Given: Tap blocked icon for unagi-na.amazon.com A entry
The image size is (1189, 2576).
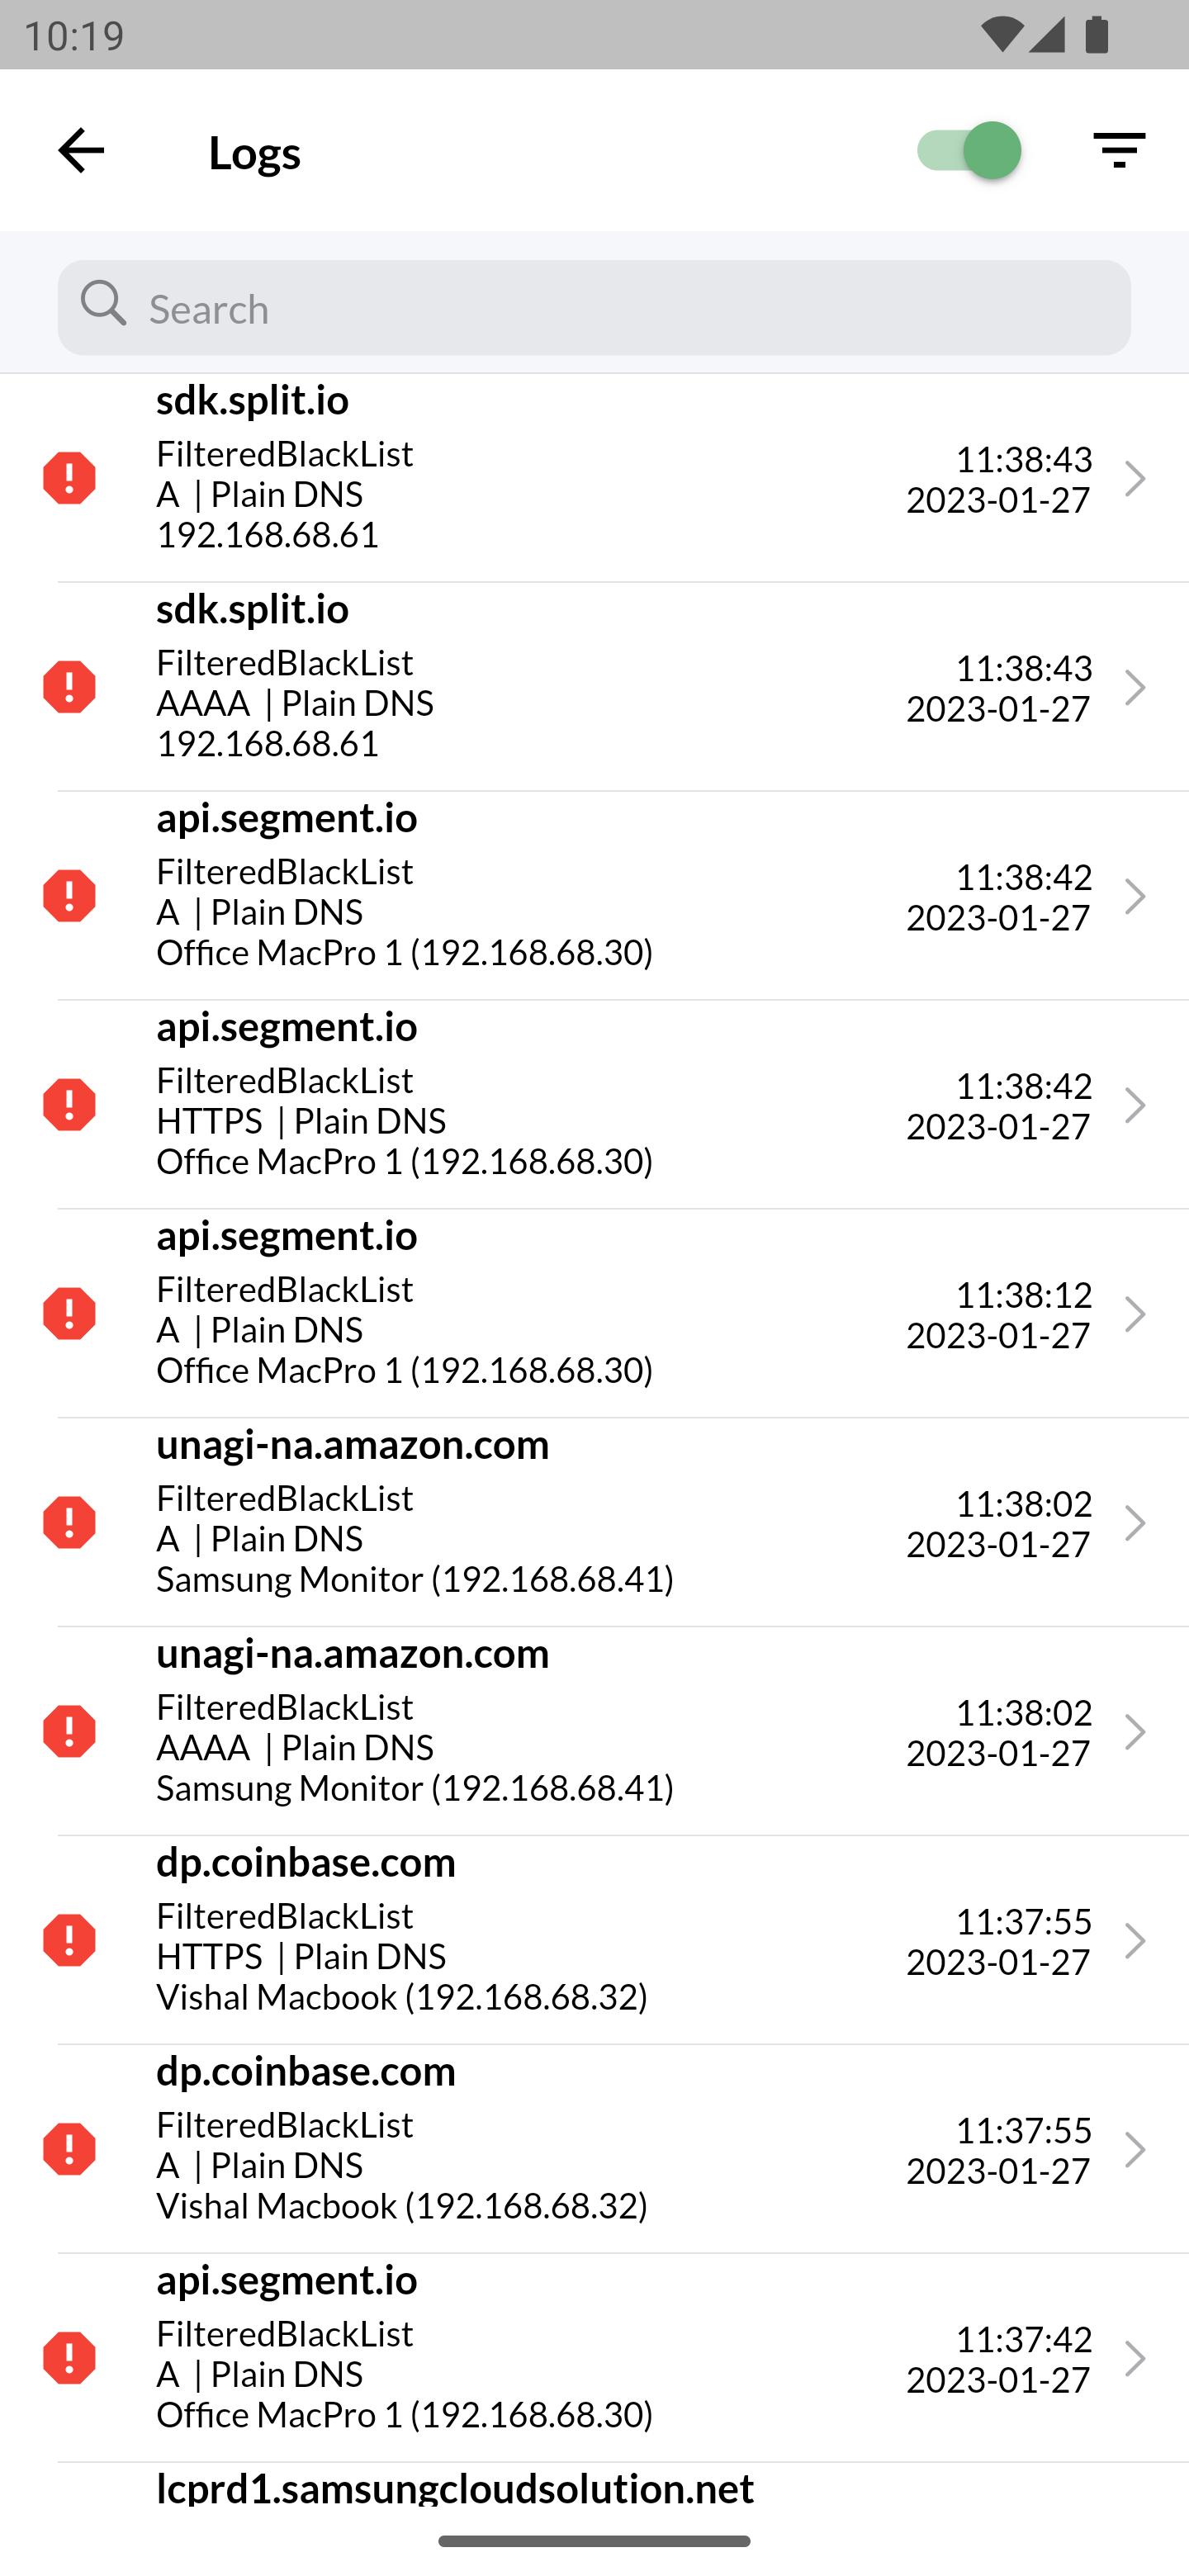Looking at the screenshot, I should coord(69,1522).
